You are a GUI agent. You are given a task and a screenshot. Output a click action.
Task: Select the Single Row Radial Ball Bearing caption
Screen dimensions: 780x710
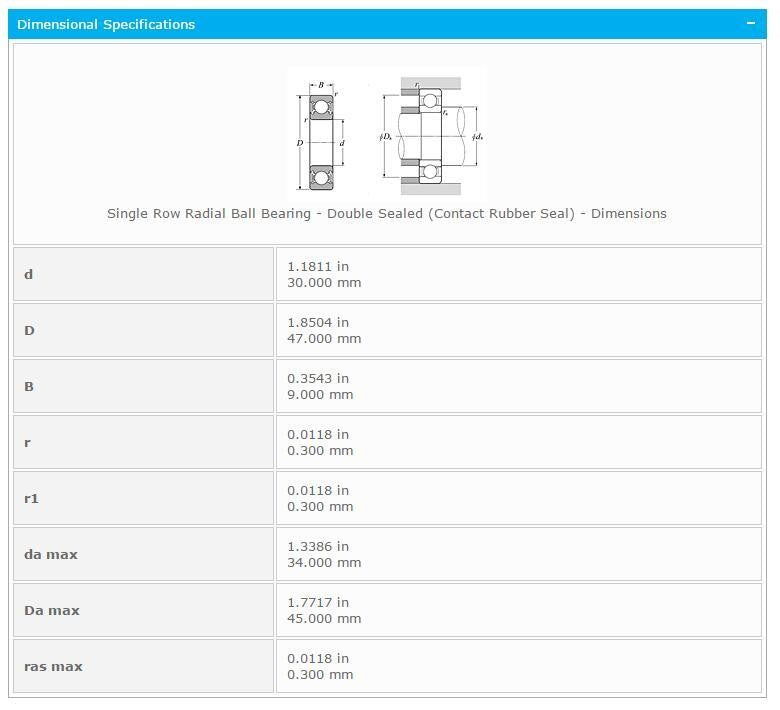click(x=387, y=213)
